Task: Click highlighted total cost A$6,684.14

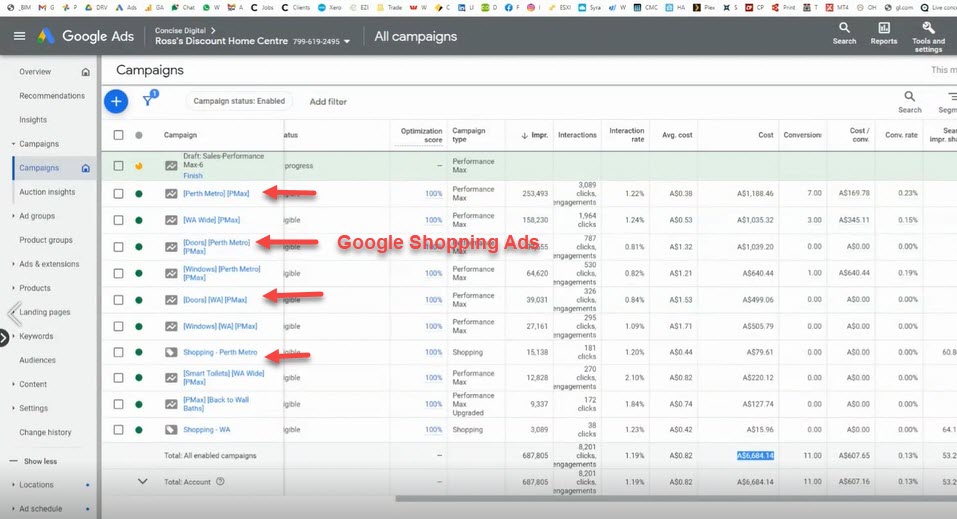Action: 755,455
